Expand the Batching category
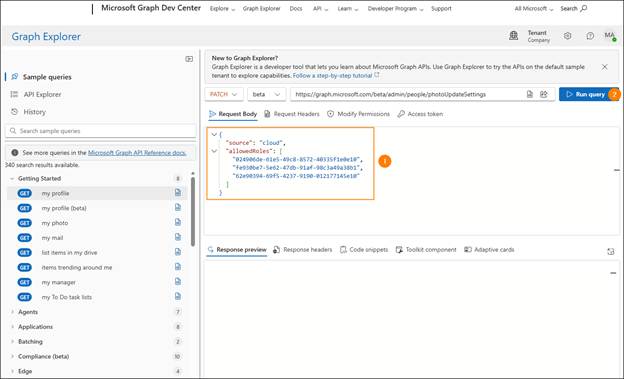The width and height of the screenshot is (624, 379). coord(12,342)
